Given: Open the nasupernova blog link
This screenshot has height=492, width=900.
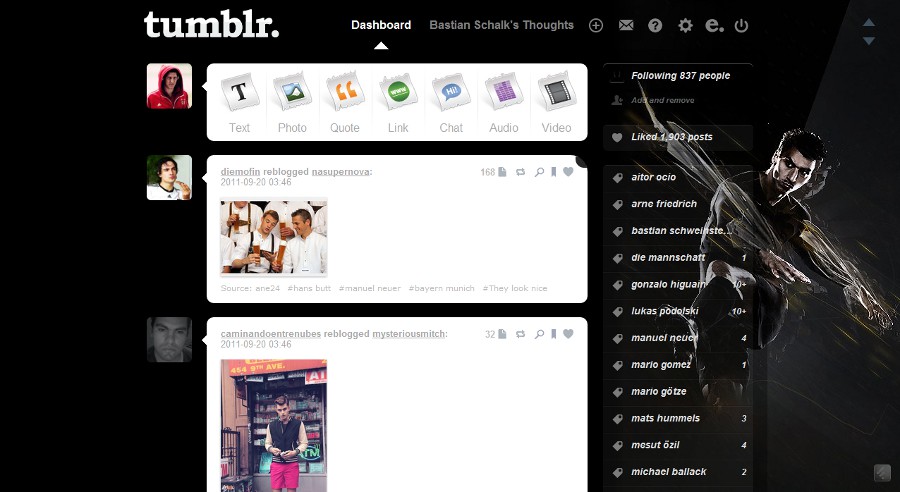Looking at the screenshot, I should pyautogui.click(x=340, y=172).
